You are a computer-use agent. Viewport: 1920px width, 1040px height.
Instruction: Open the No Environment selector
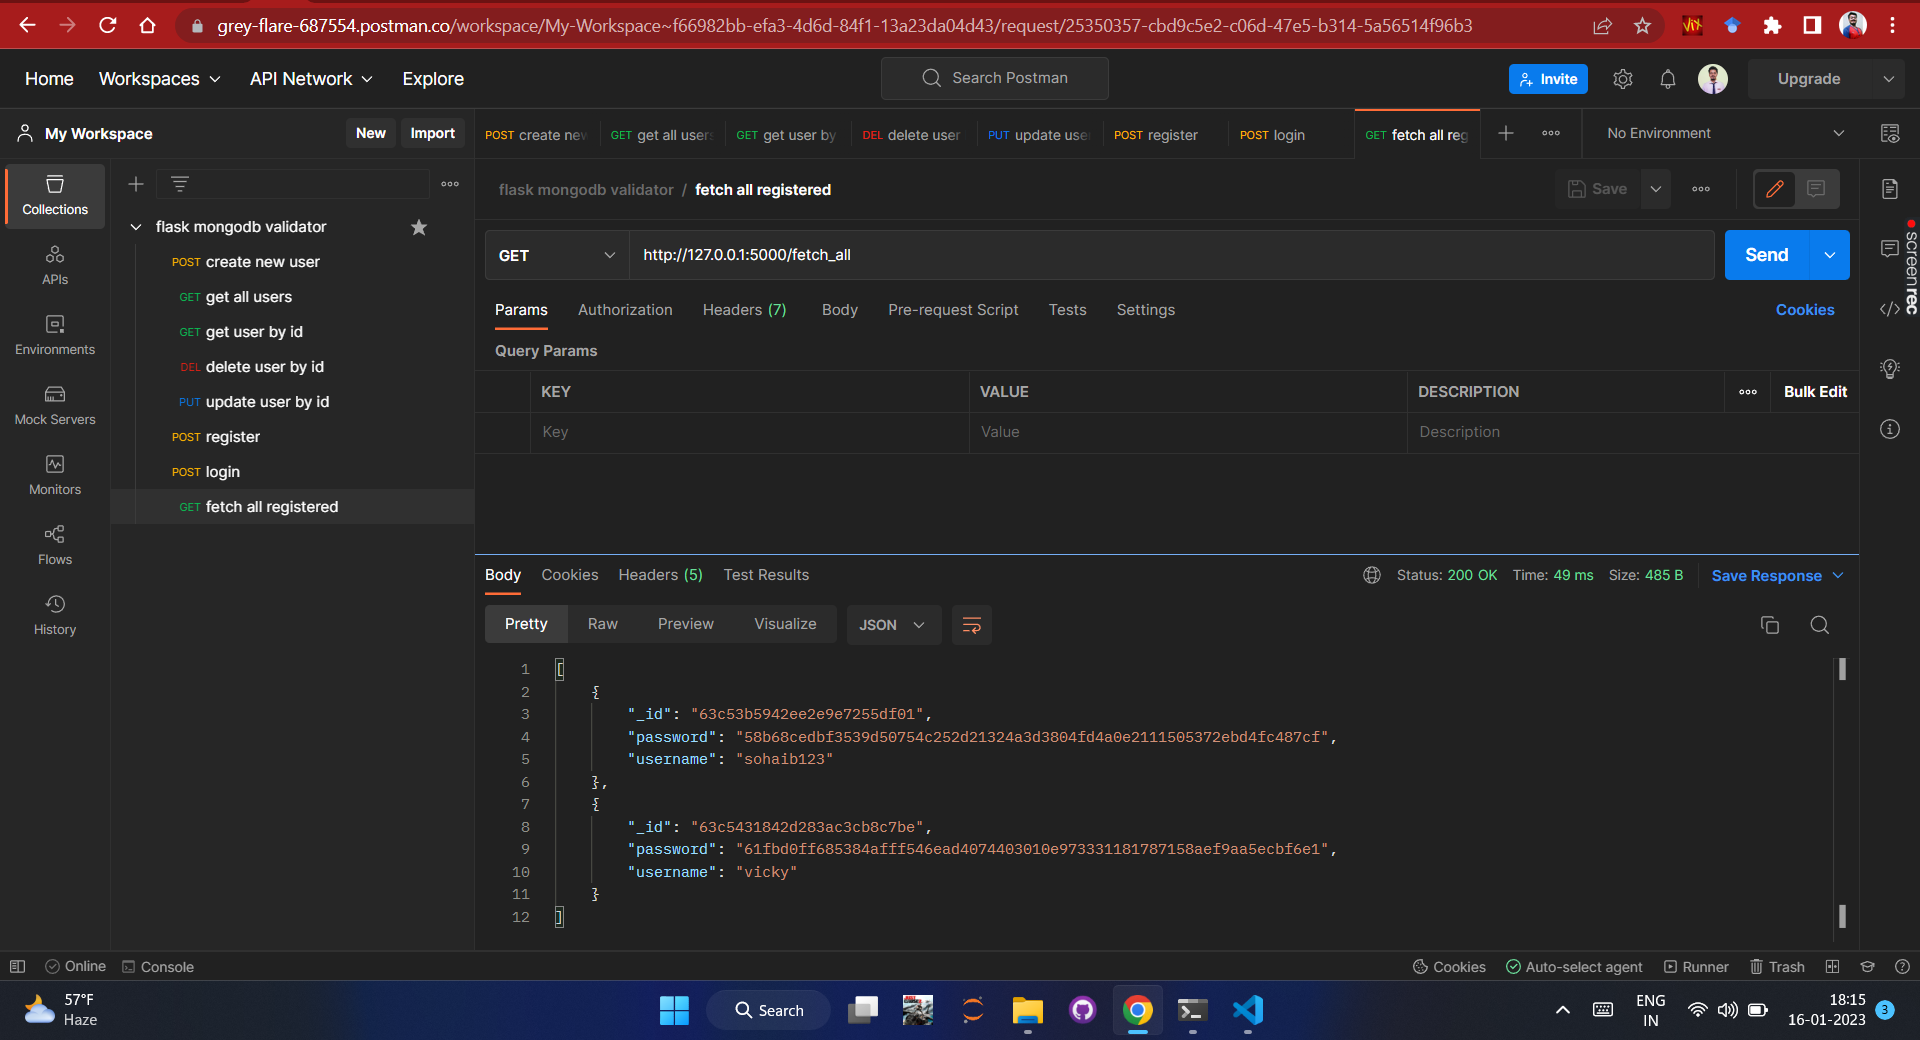pos(1720,132)
